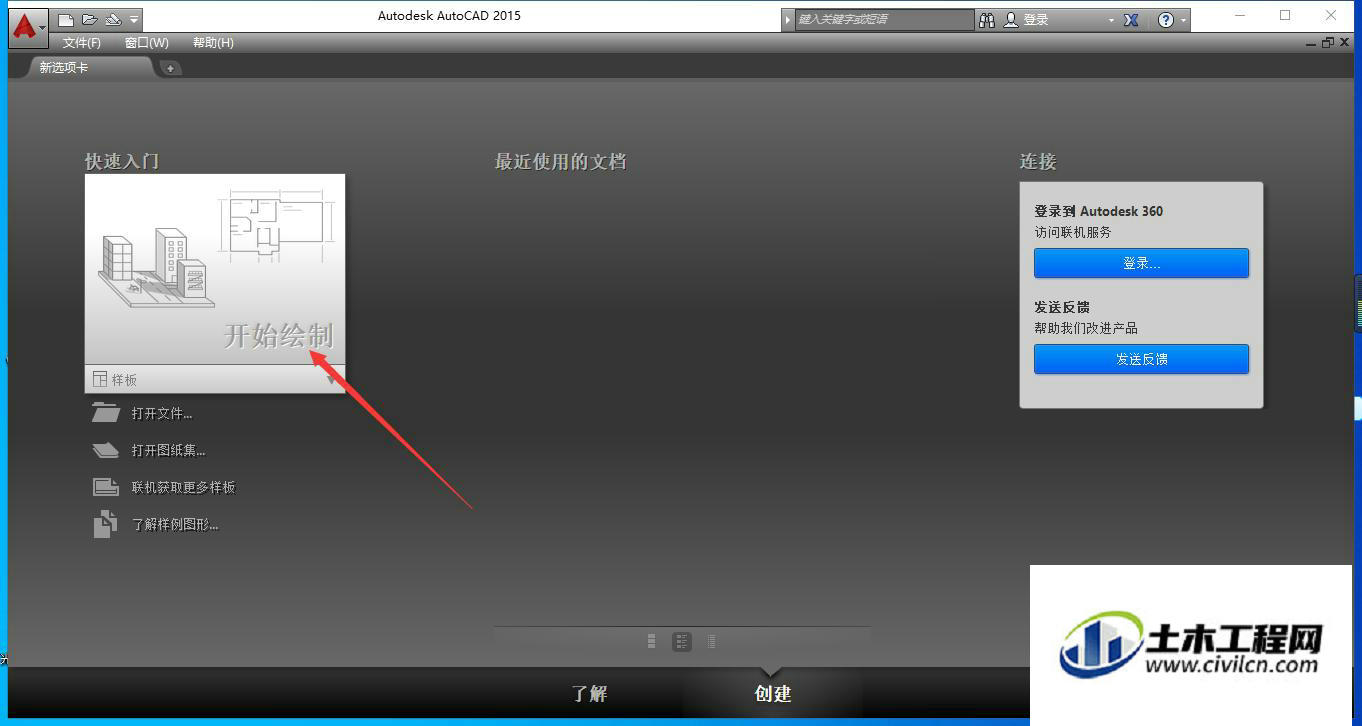The image size is (1362, 726).
Task: Click the 最近使用的文档 heading text
Action: point(561,161)
